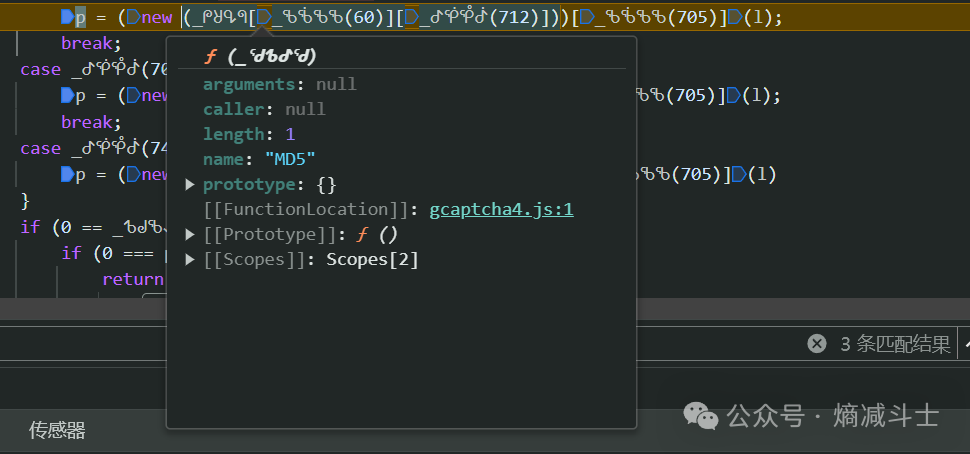Expand the [[Prototype]] entry
The height and width of the screenshot is (454, 970).
[190, 235]
